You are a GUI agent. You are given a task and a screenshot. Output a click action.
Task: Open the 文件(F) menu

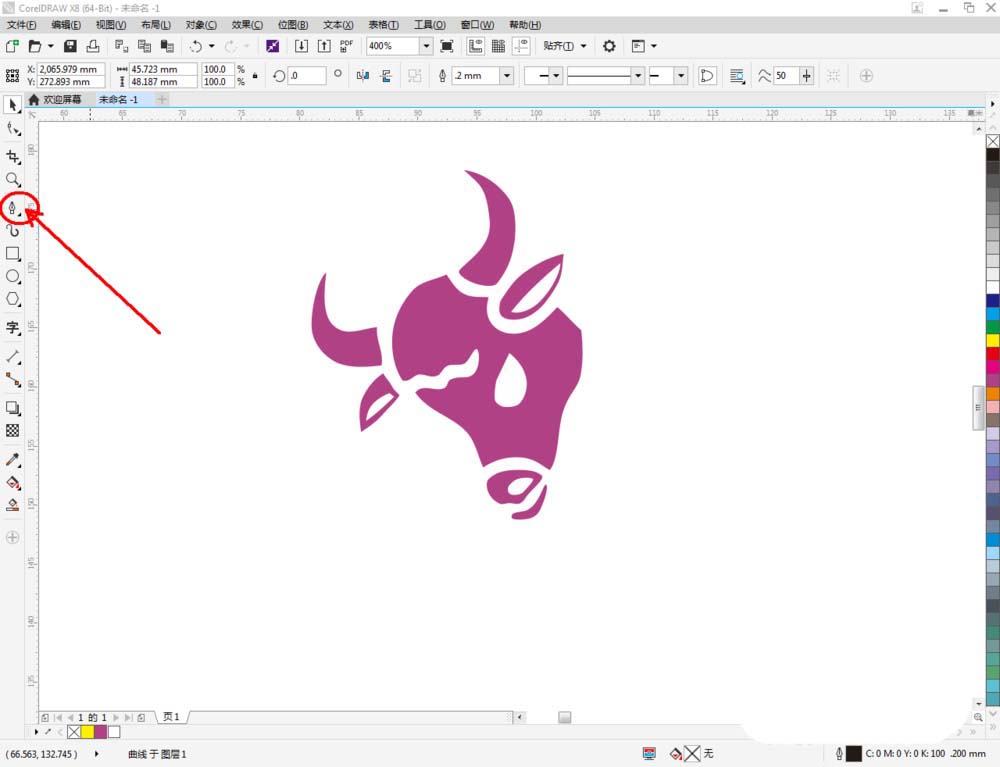click(22, 24)
